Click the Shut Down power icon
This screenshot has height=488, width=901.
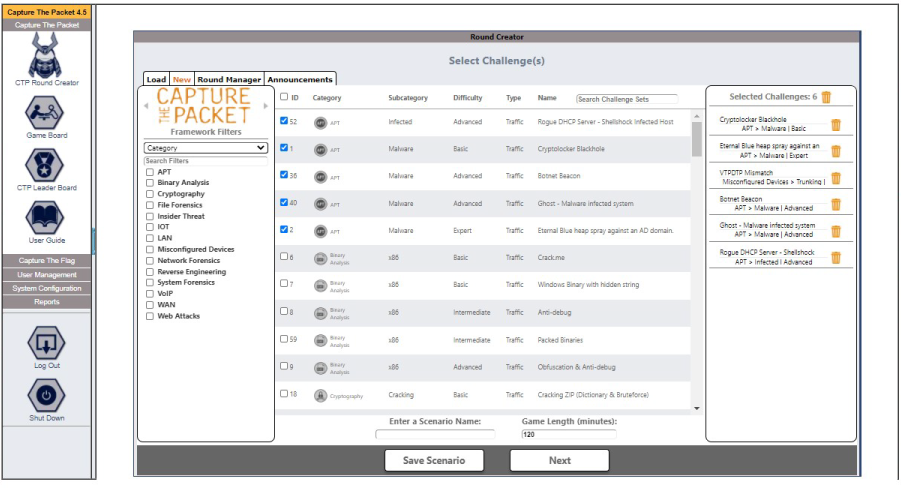46,395
